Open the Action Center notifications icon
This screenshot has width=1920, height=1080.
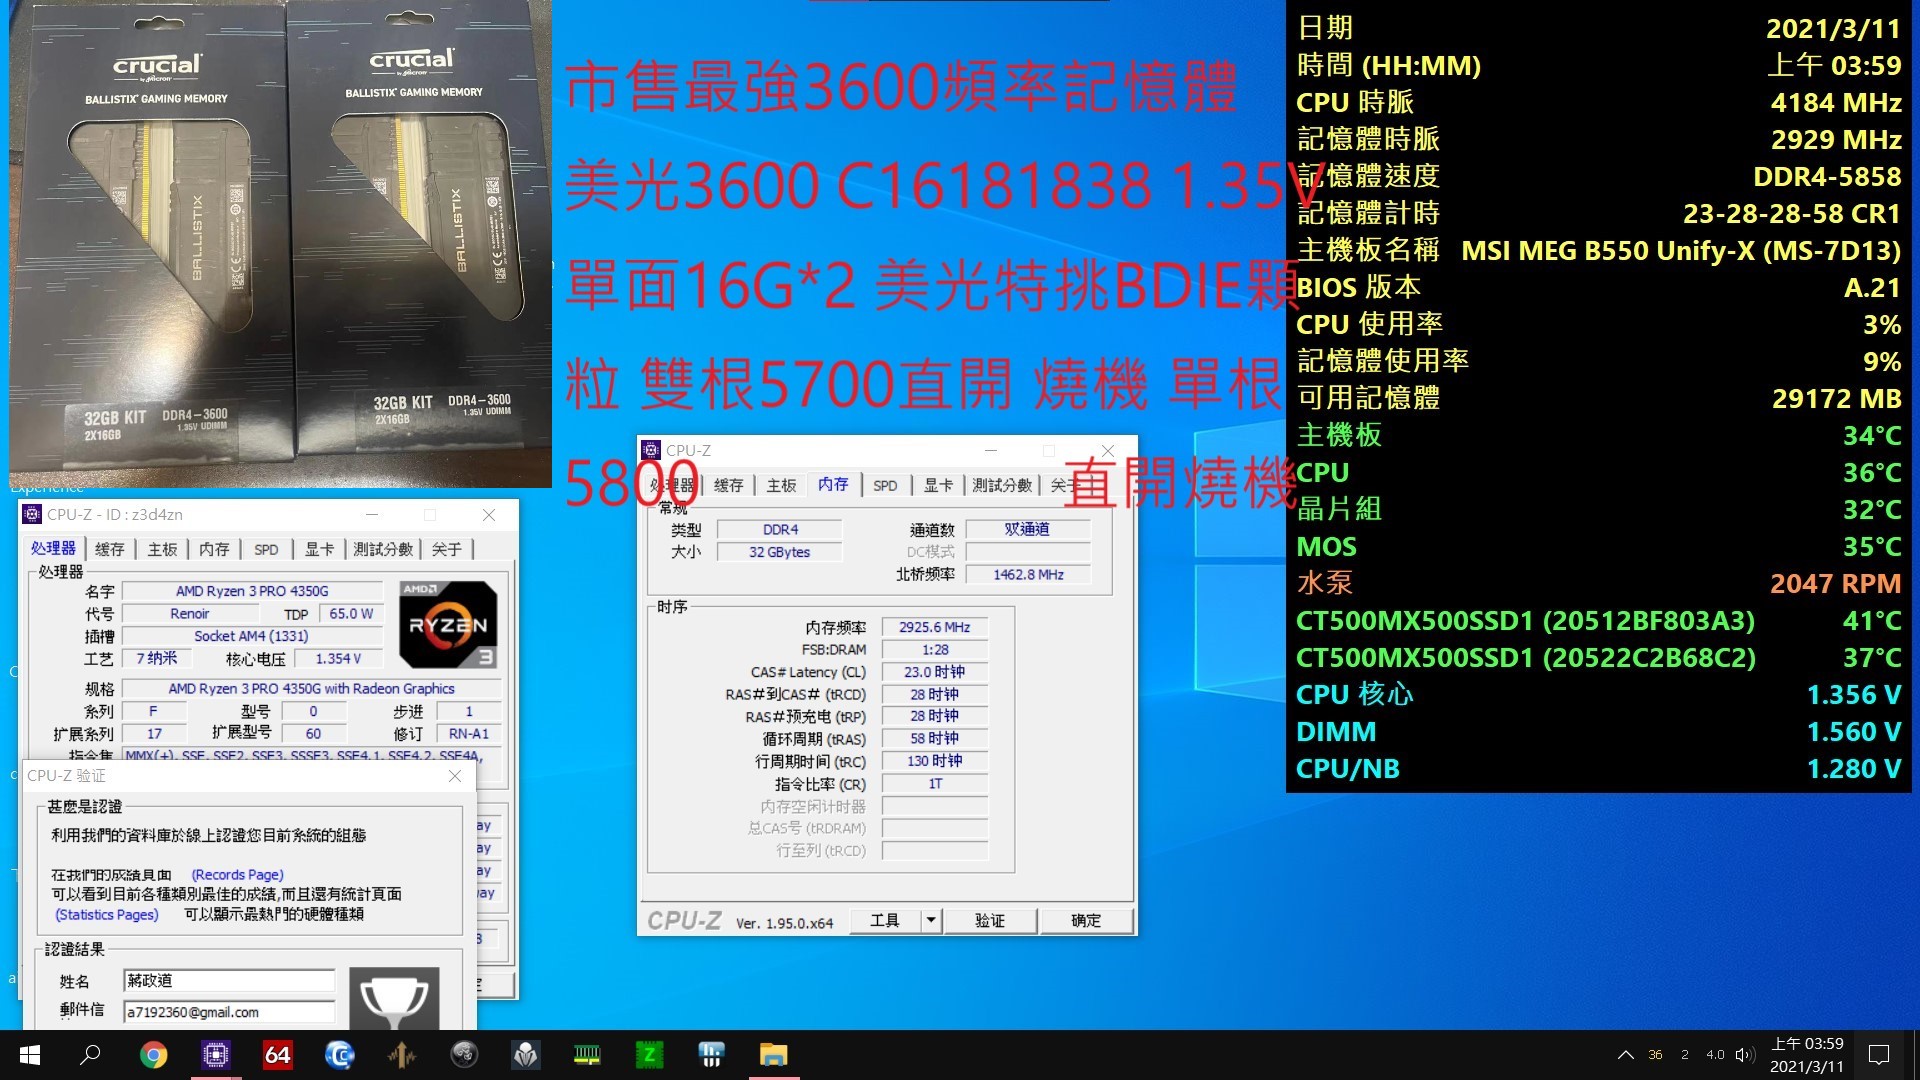1879,1055
